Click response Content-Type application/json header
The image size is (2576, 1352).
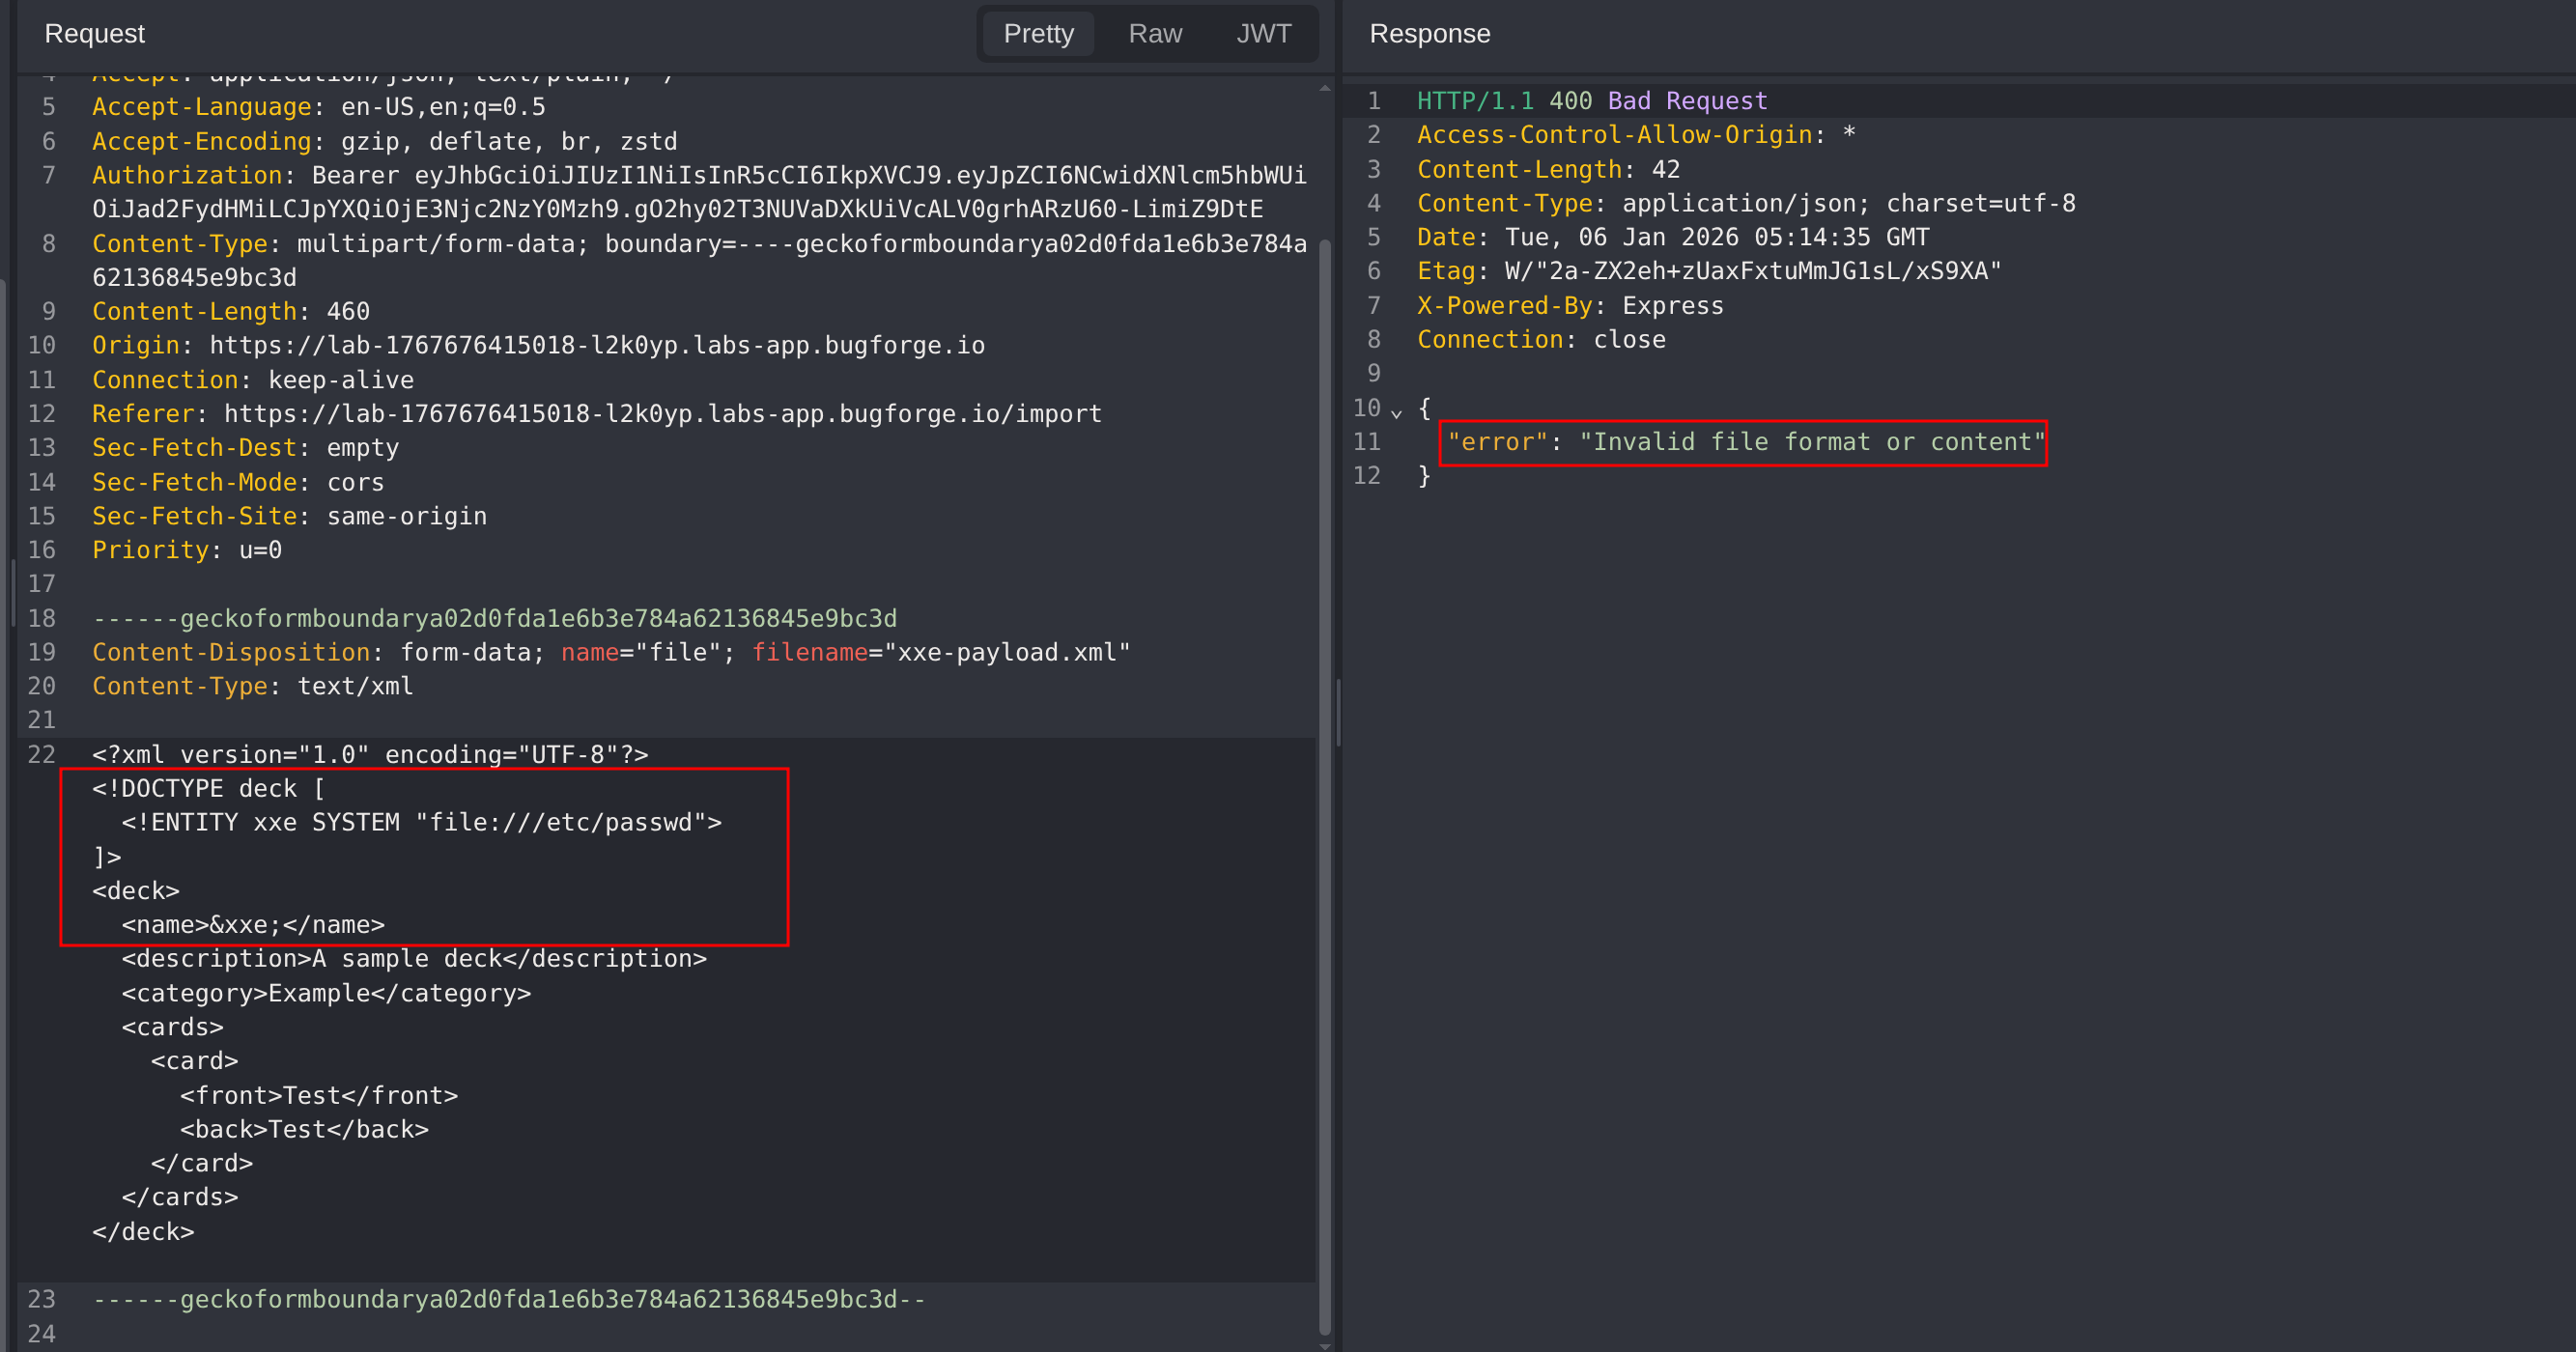[x=1746, y=204]
